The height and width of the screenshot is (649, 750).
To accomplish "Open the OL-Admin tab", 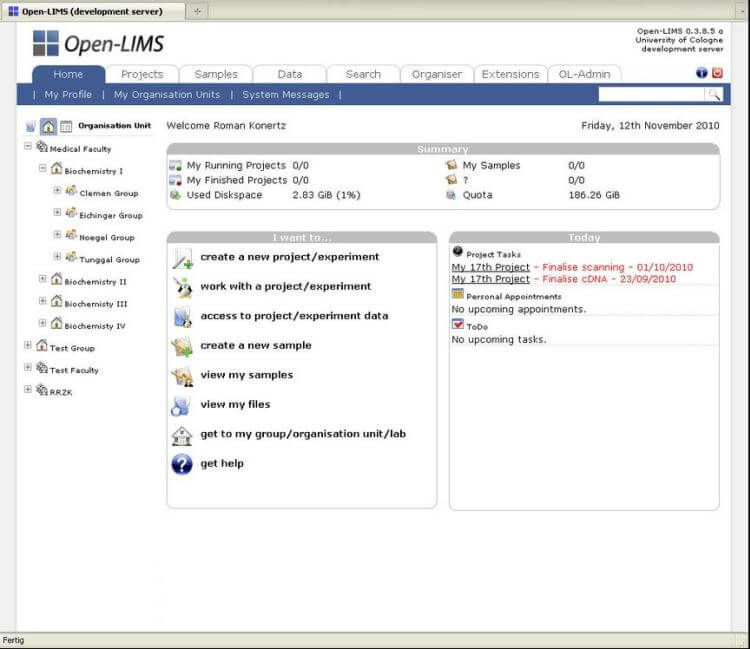I will click(585, 74).
